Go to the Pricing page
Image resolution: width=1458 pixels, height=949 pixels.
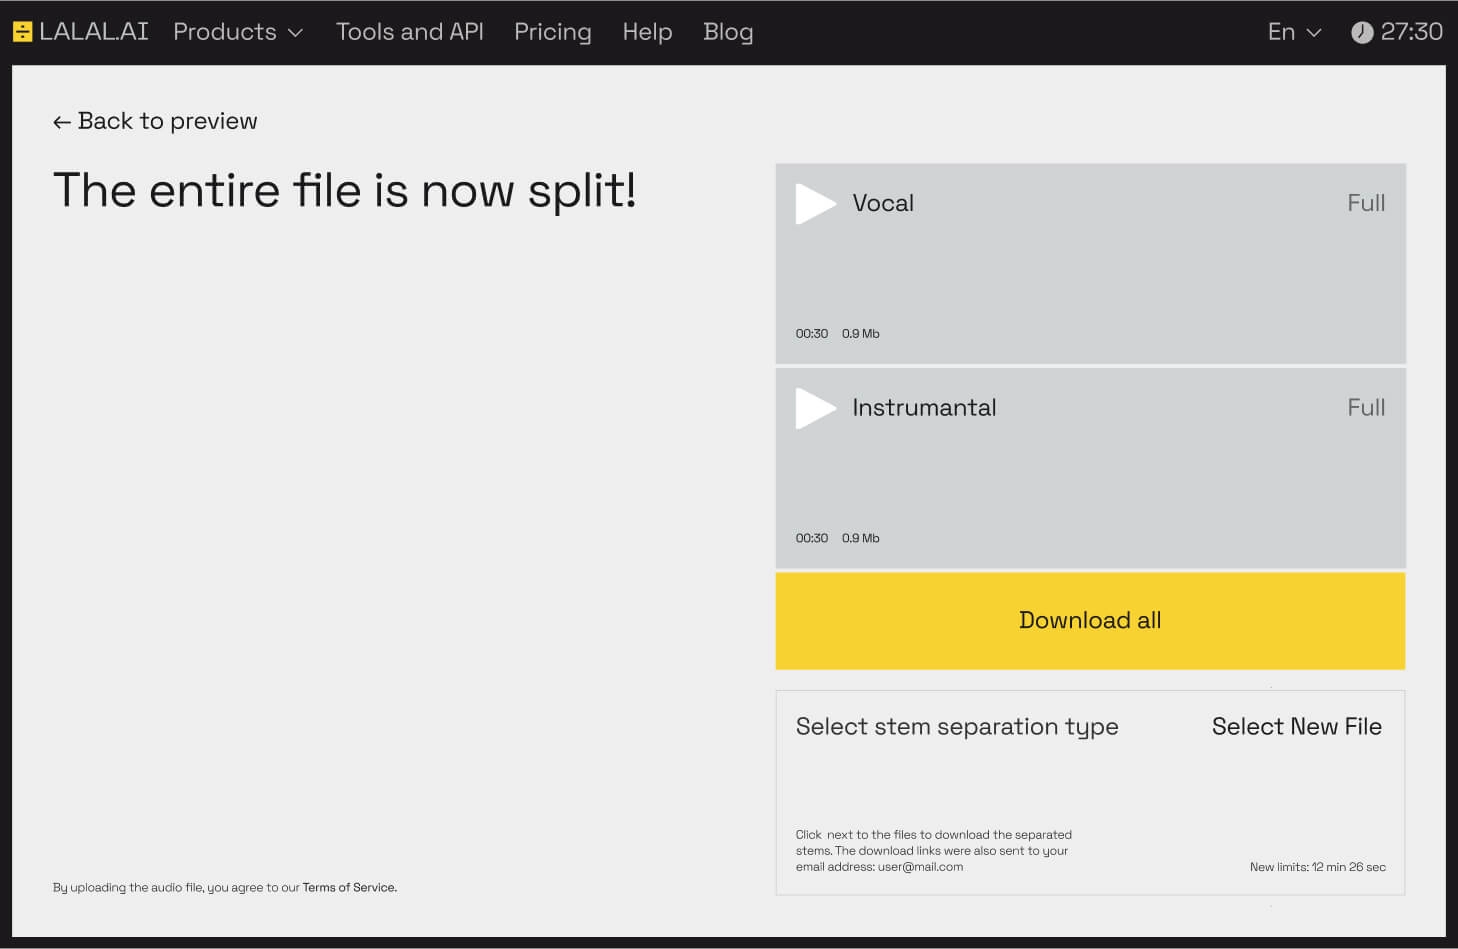553,32
